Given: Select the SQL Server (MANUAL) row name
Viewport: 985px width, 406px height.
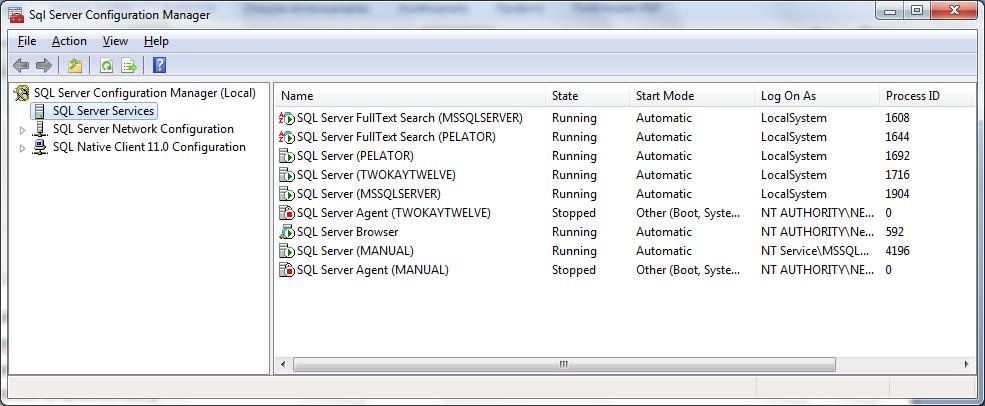Looking at the screenshot, I should (355, 251).
